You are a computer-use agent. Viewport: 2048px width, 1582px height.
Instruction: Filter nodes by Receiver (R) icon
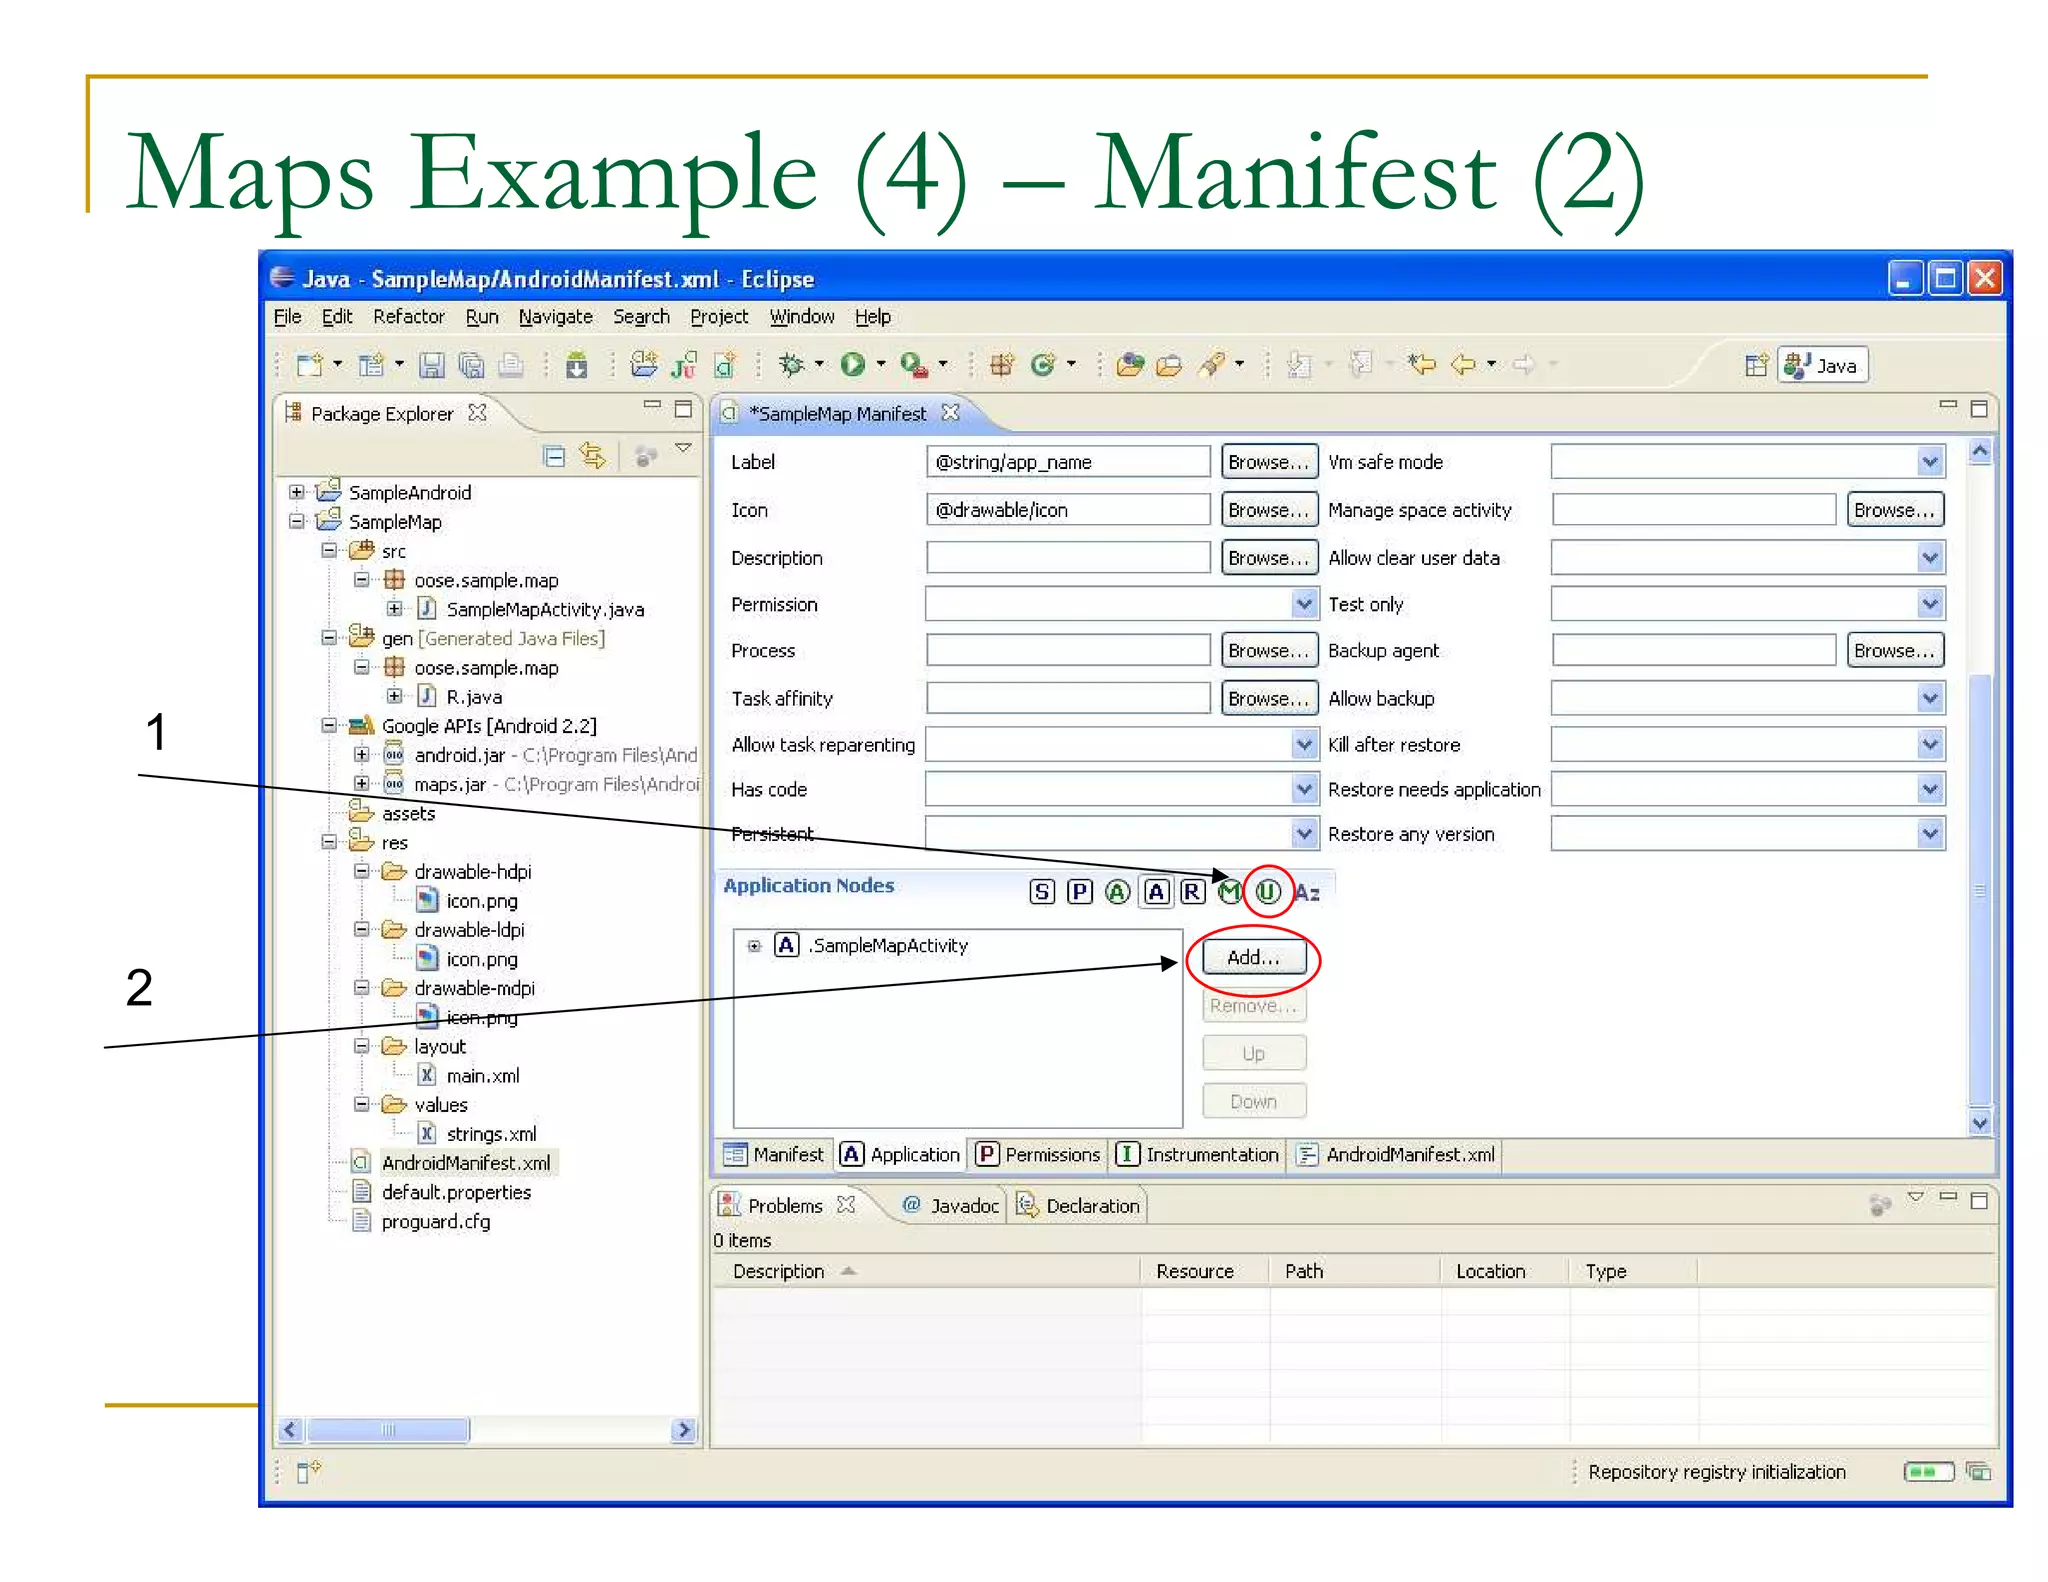1192,892
